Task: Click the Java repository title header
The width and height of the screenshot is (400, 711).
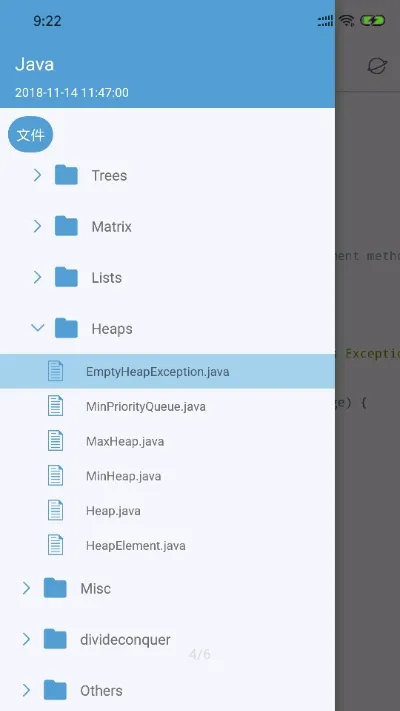Action: click(34, 64)
